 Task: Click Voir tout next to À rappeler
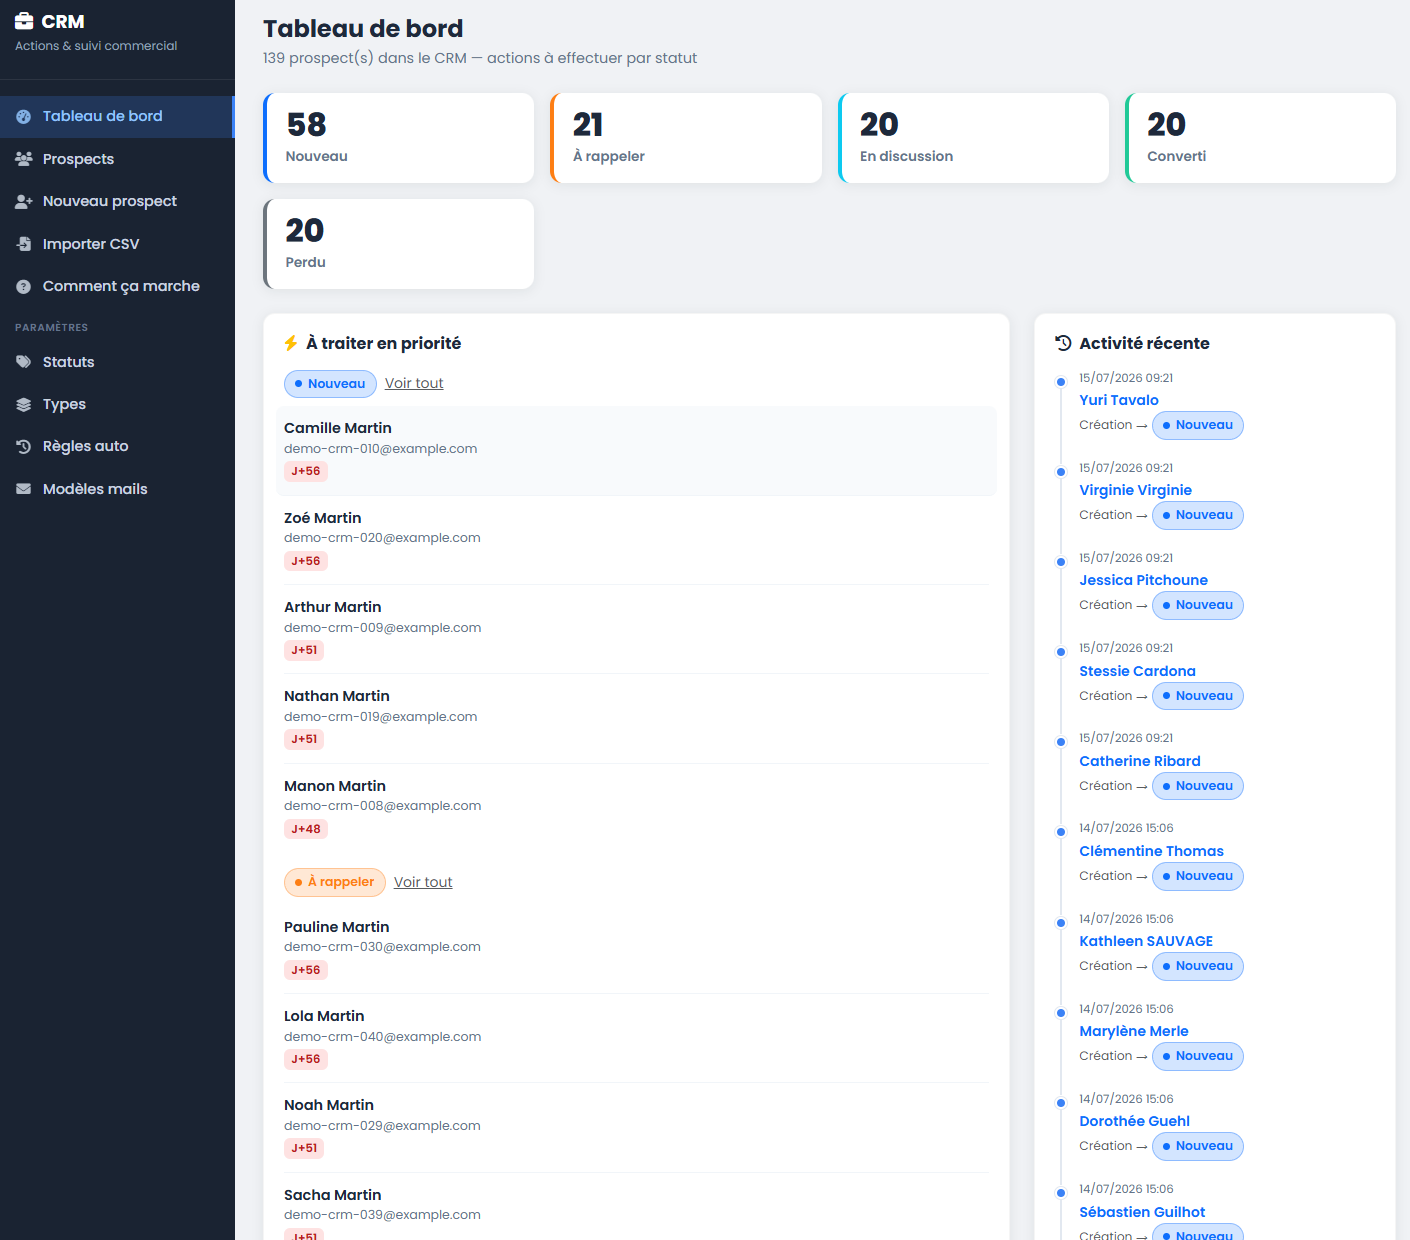[x=423, y=882]
